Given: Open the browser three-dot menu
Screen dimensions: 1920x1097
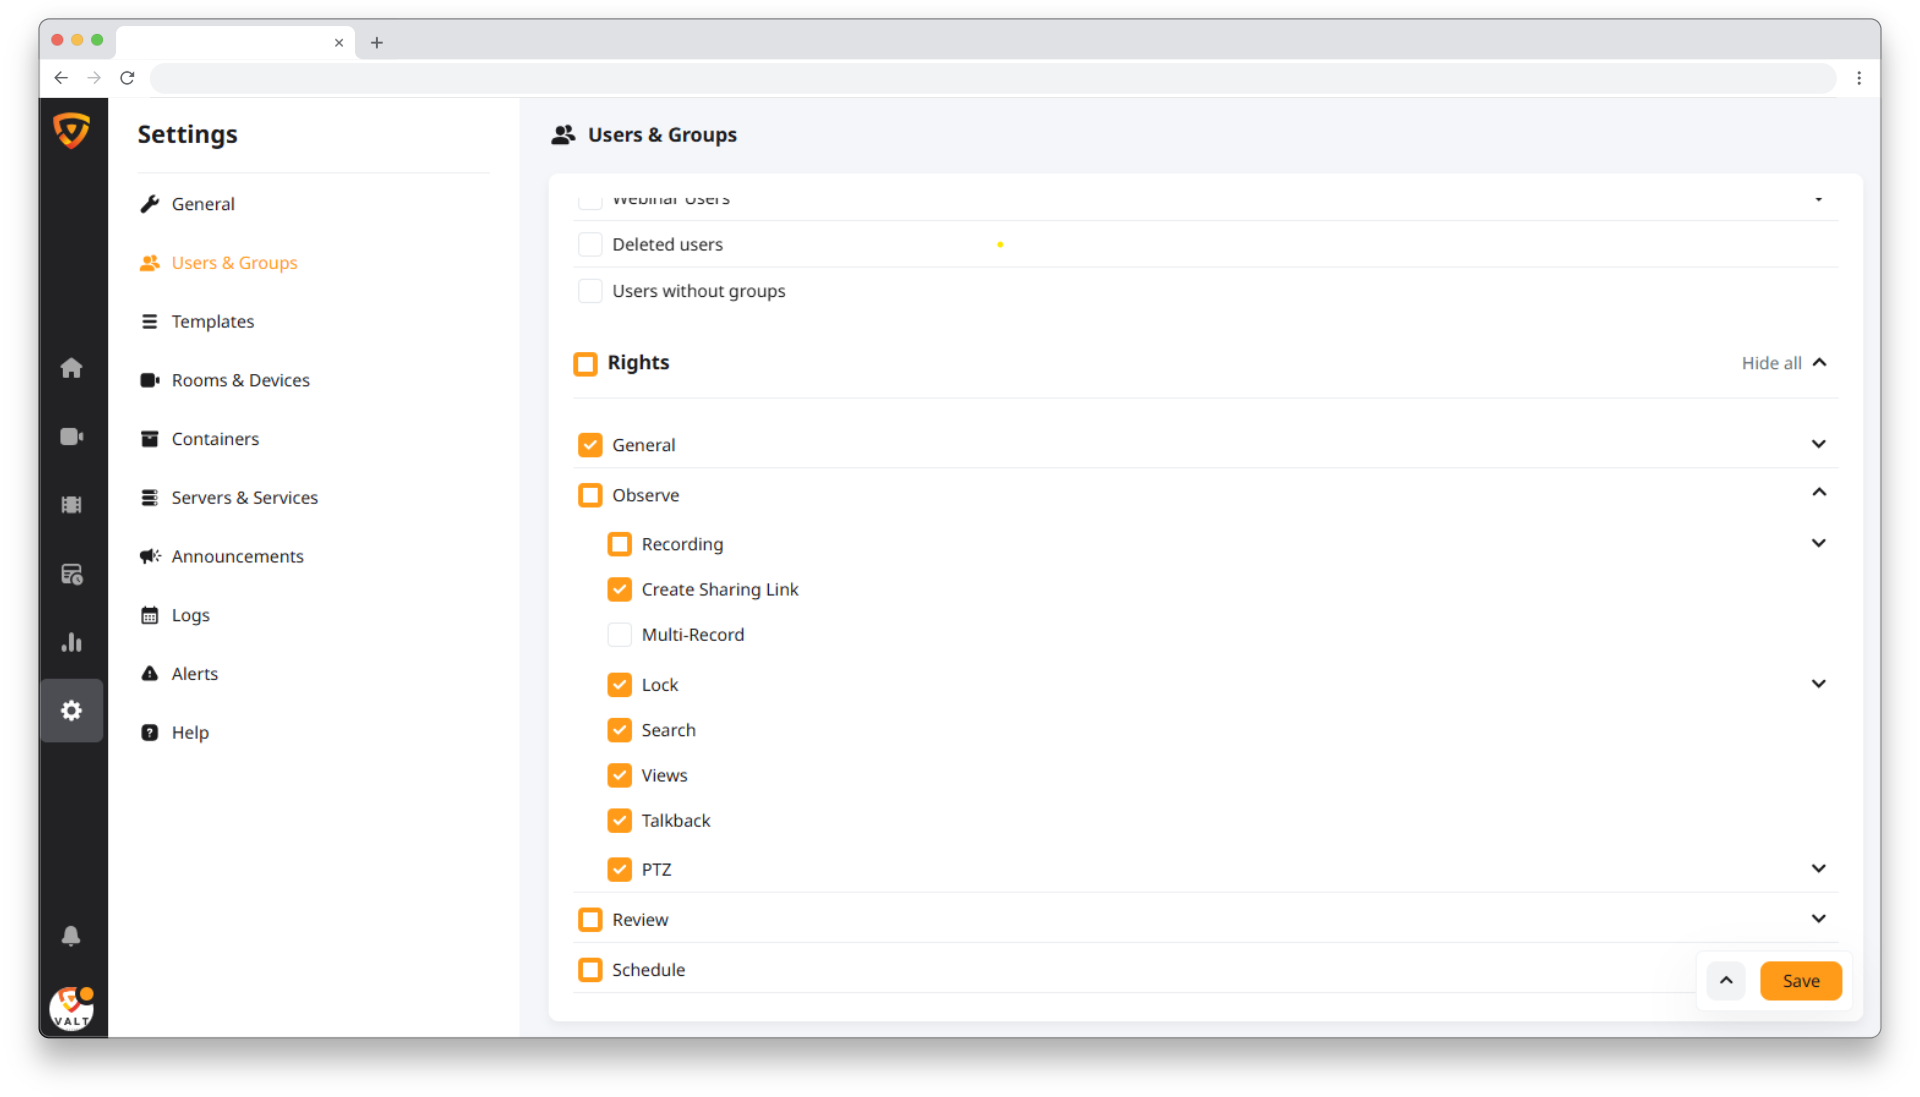Looking at the screenshot, I should click(x=1859, y=78).
